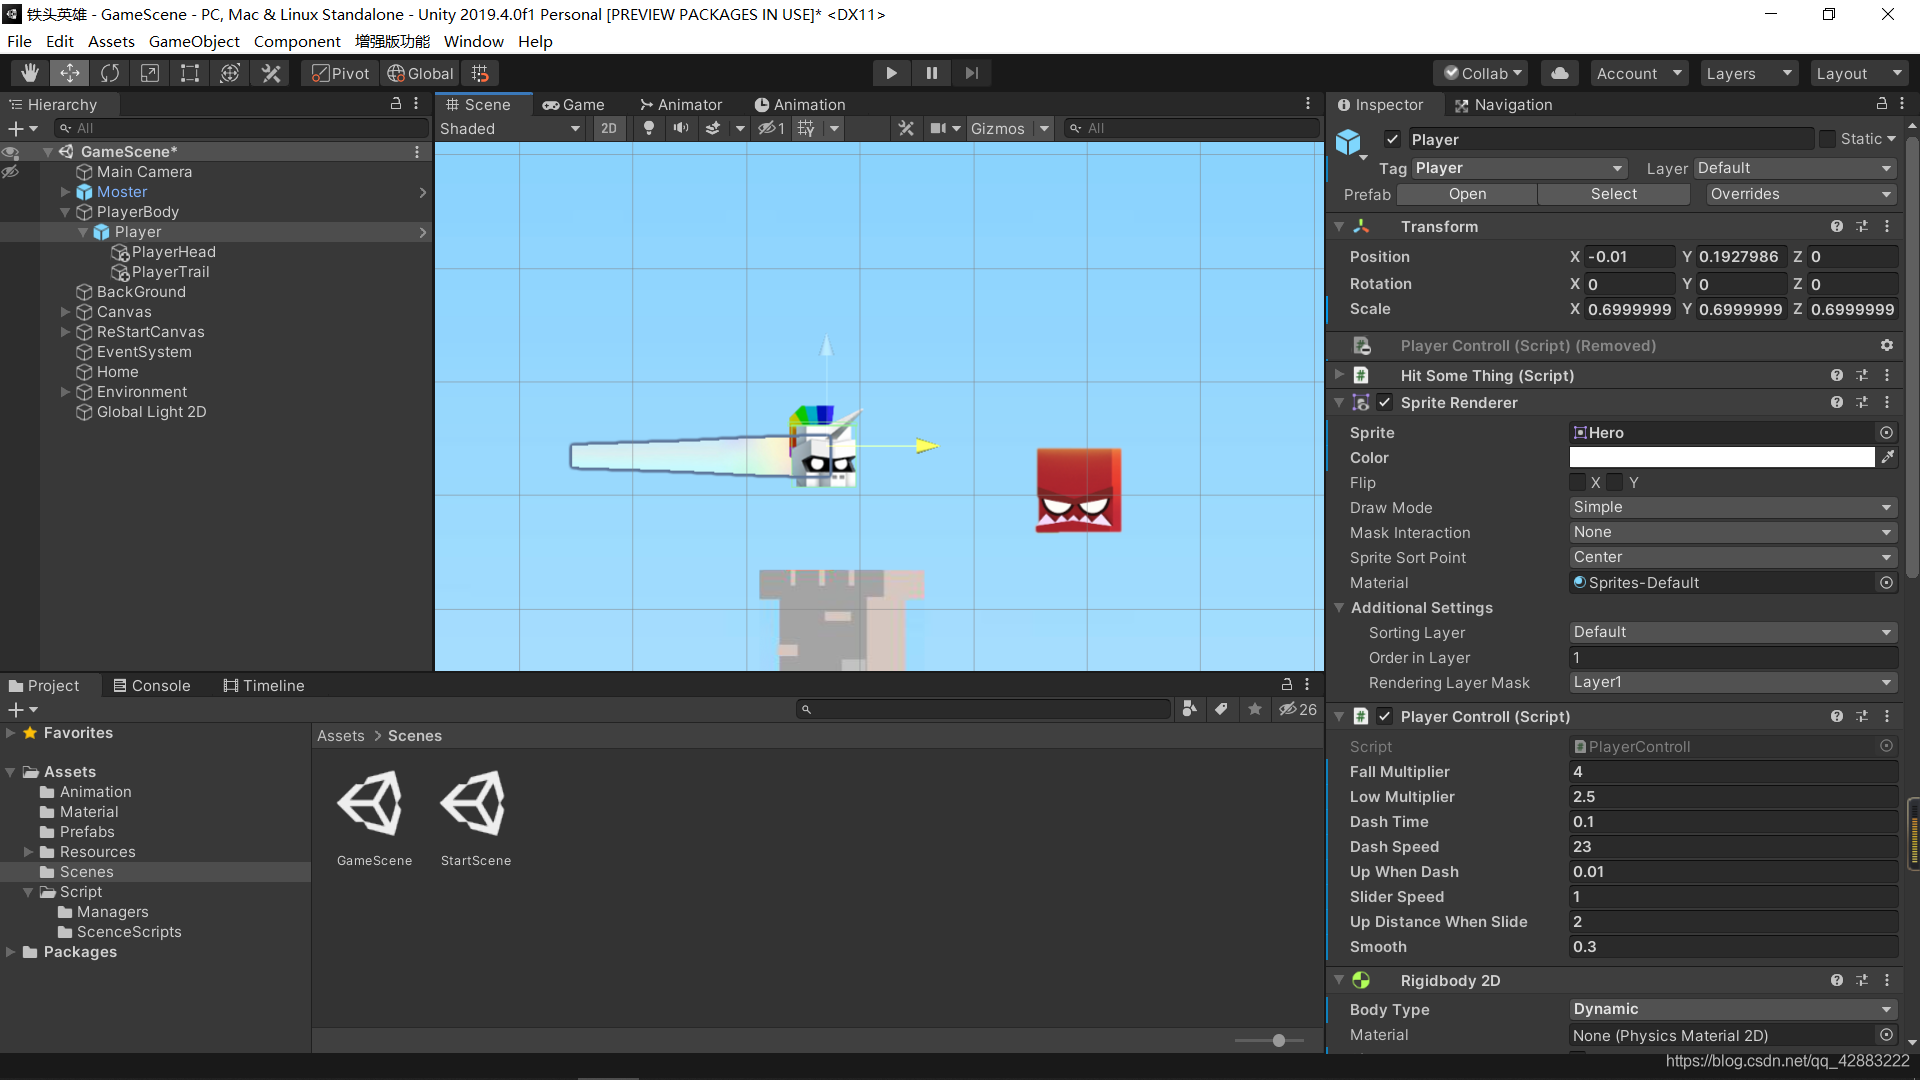This screenshot has width=1920, height=1080.
Task: Open the Tag Player dropdown
Action: [x=1518, y=168]
